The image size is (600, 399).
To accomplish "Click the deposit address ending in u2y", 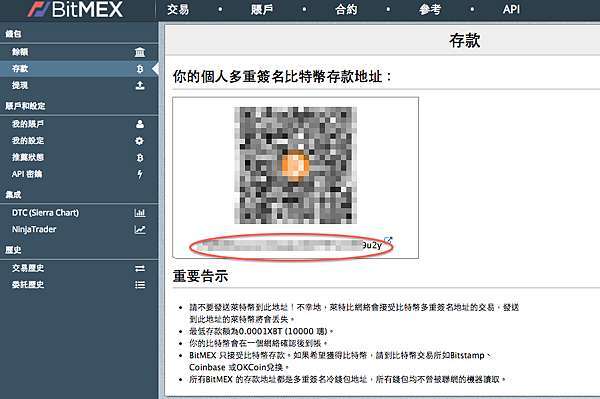I will 290,246.
